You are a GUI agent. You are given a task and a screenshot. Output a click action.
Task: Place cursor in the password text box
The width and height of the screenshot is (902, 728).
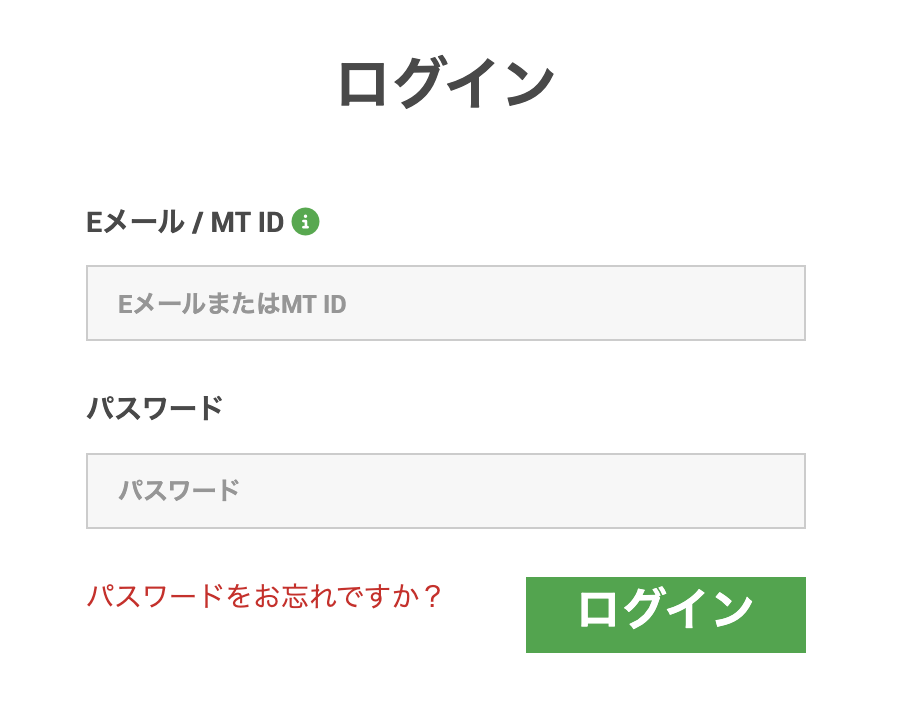(446, 491)
